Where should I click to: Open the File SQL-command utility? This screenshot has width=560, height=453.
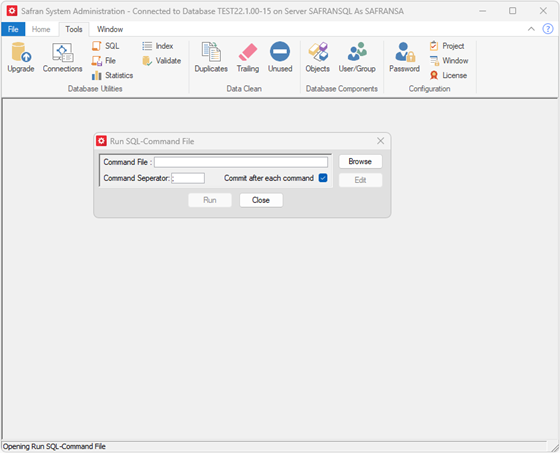coord(104,61)
